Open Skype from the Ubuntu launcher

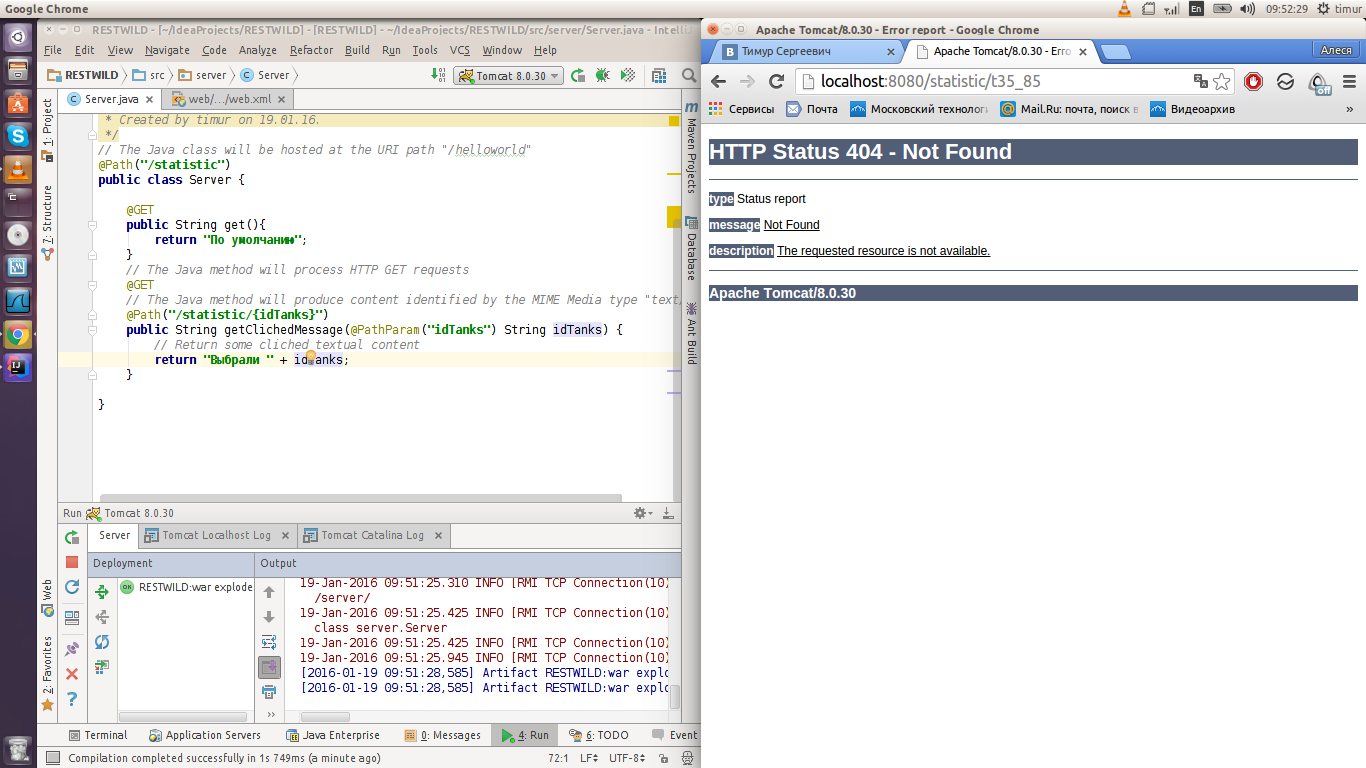18,134
